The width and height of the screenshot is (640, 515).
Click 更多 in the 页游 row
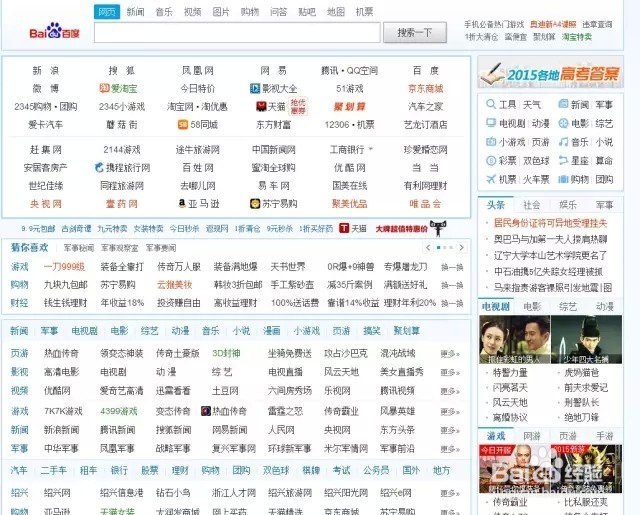click(x=450, y=354)
